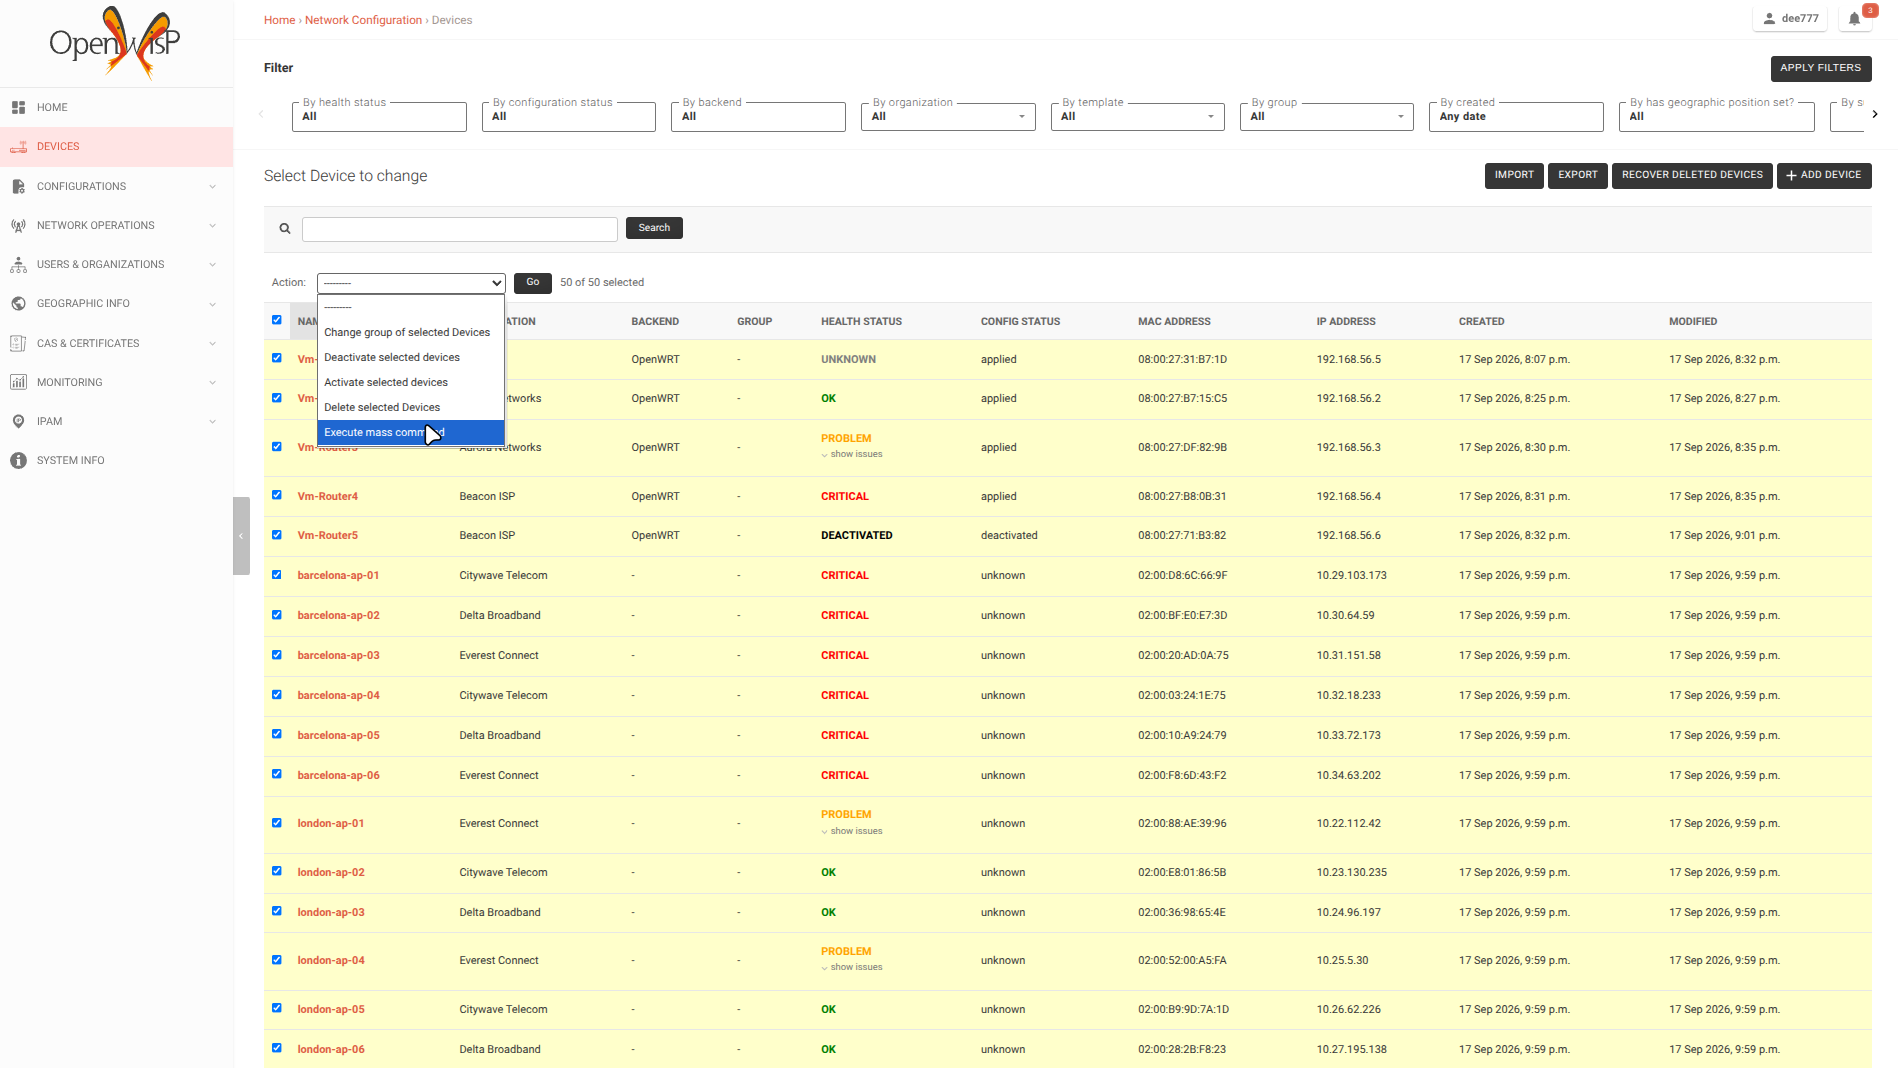Sort by Modified column header
The height and width of the screenshot is (1068, 1898).
(1692, 322)
